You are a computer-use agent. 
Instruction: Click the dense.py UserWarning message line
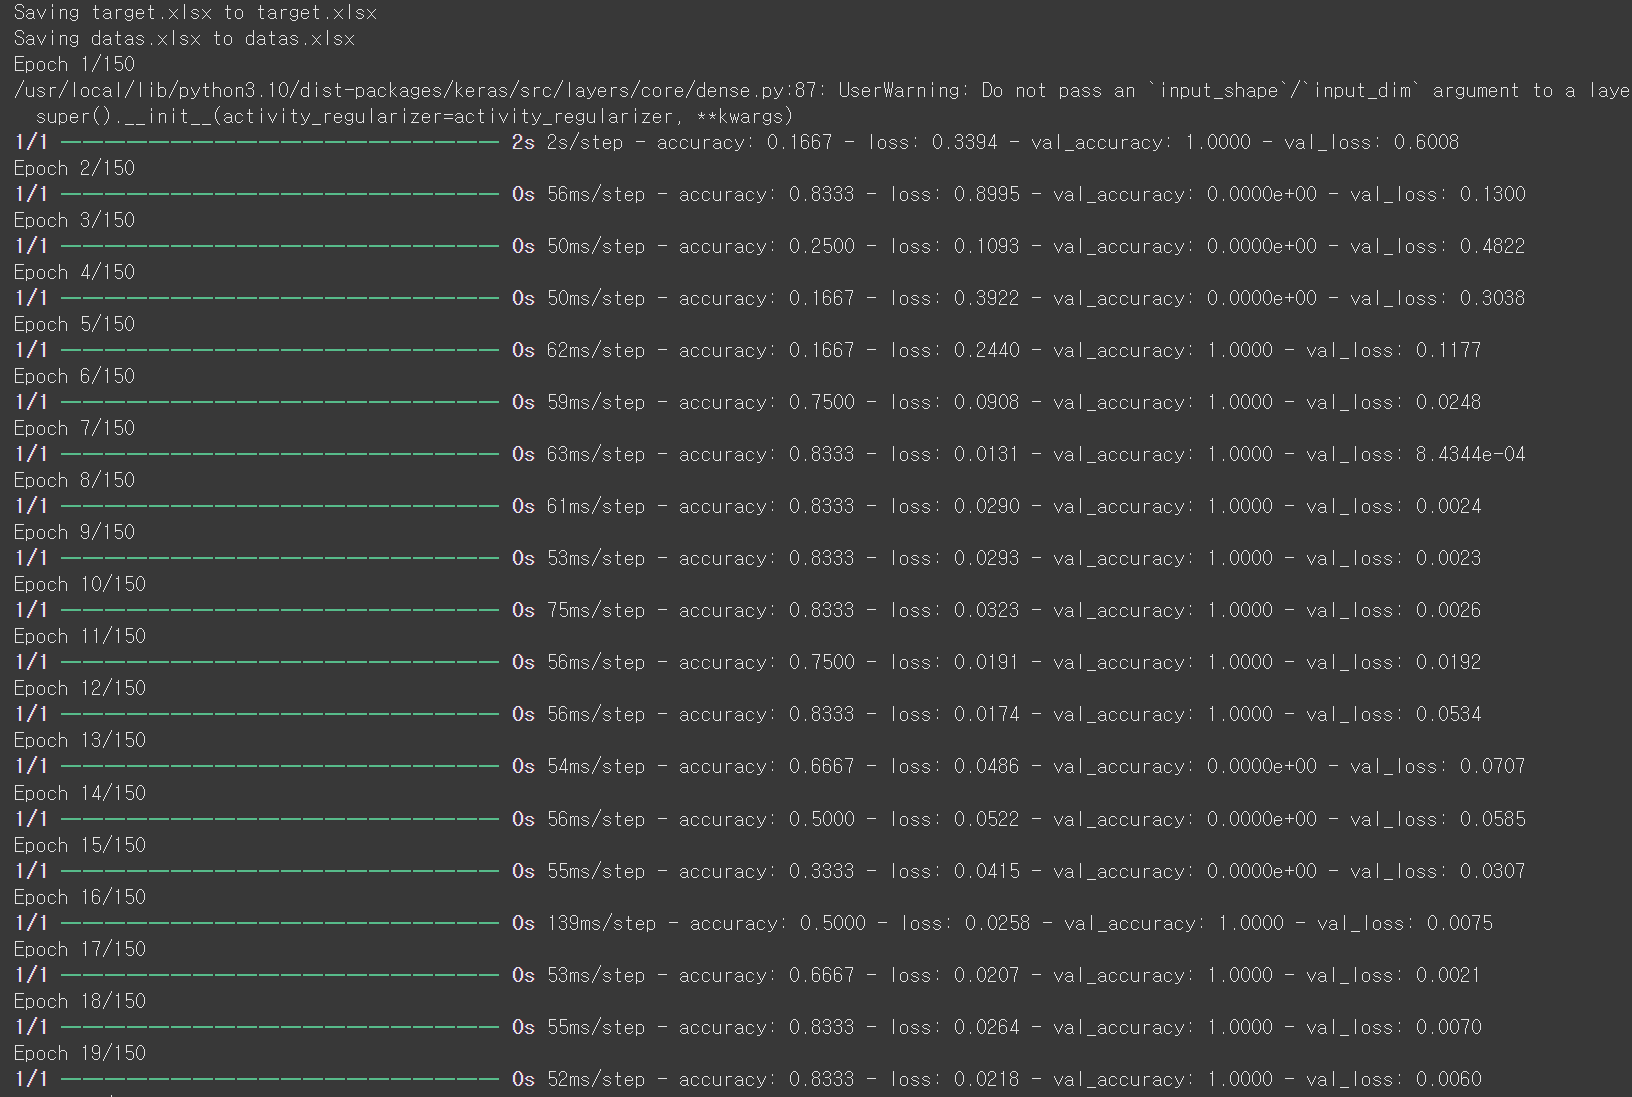click(x=823, y=91)
